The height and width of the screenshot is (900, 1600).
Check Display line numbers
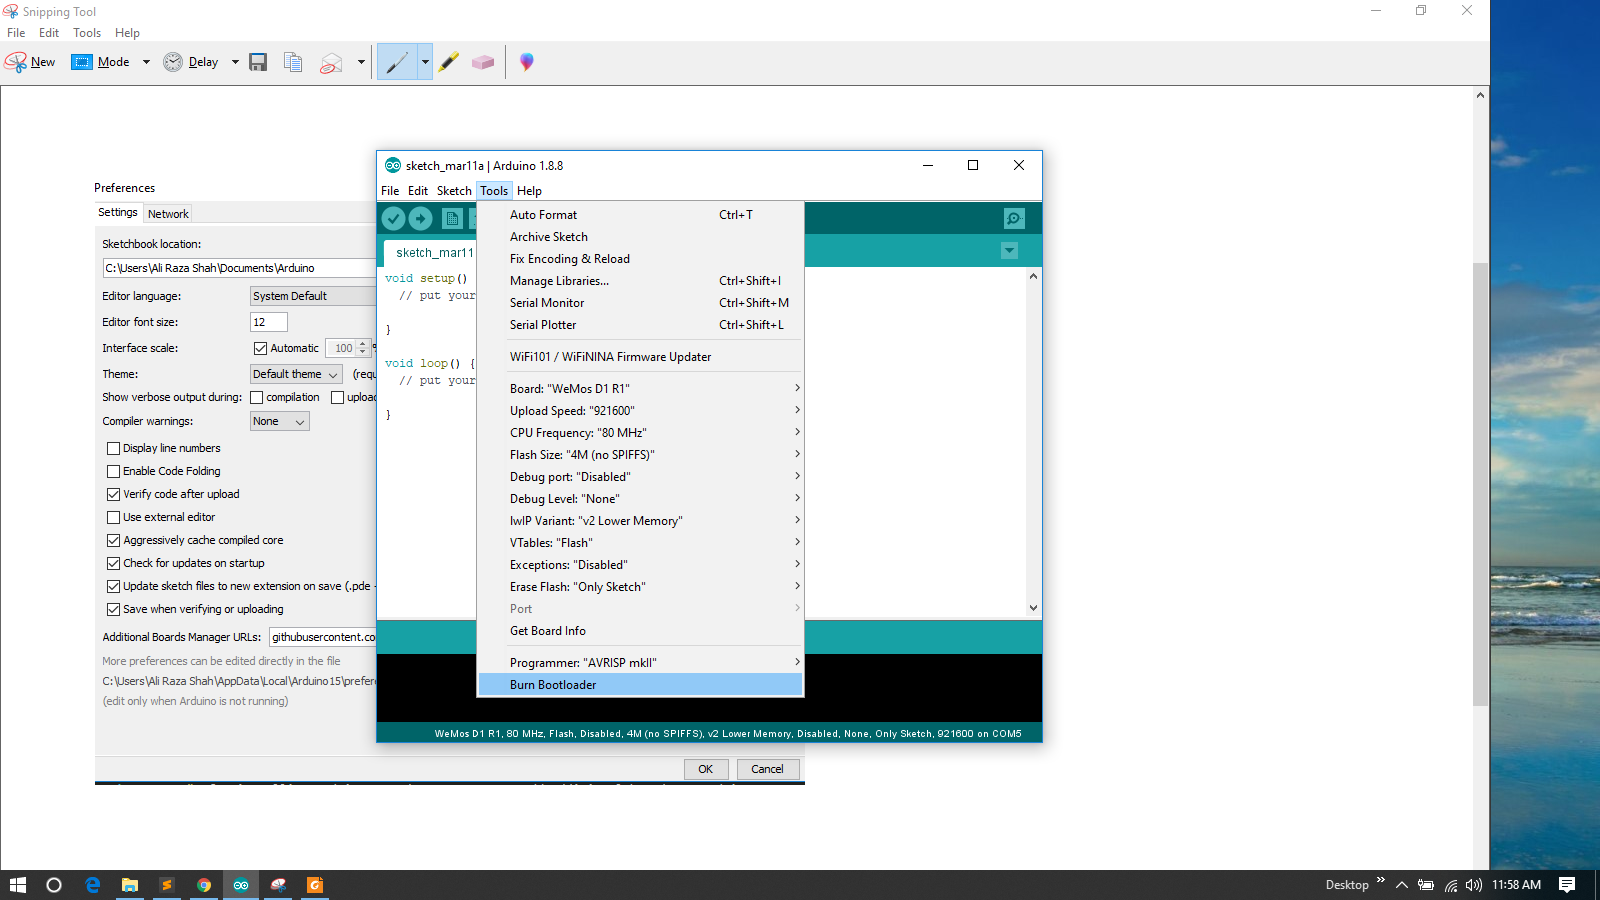(113, 449)
